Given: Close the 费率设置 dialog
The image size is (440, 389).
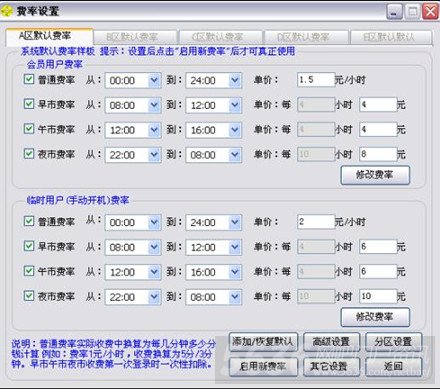Looking at the screenshot, I should pos(430,12).
